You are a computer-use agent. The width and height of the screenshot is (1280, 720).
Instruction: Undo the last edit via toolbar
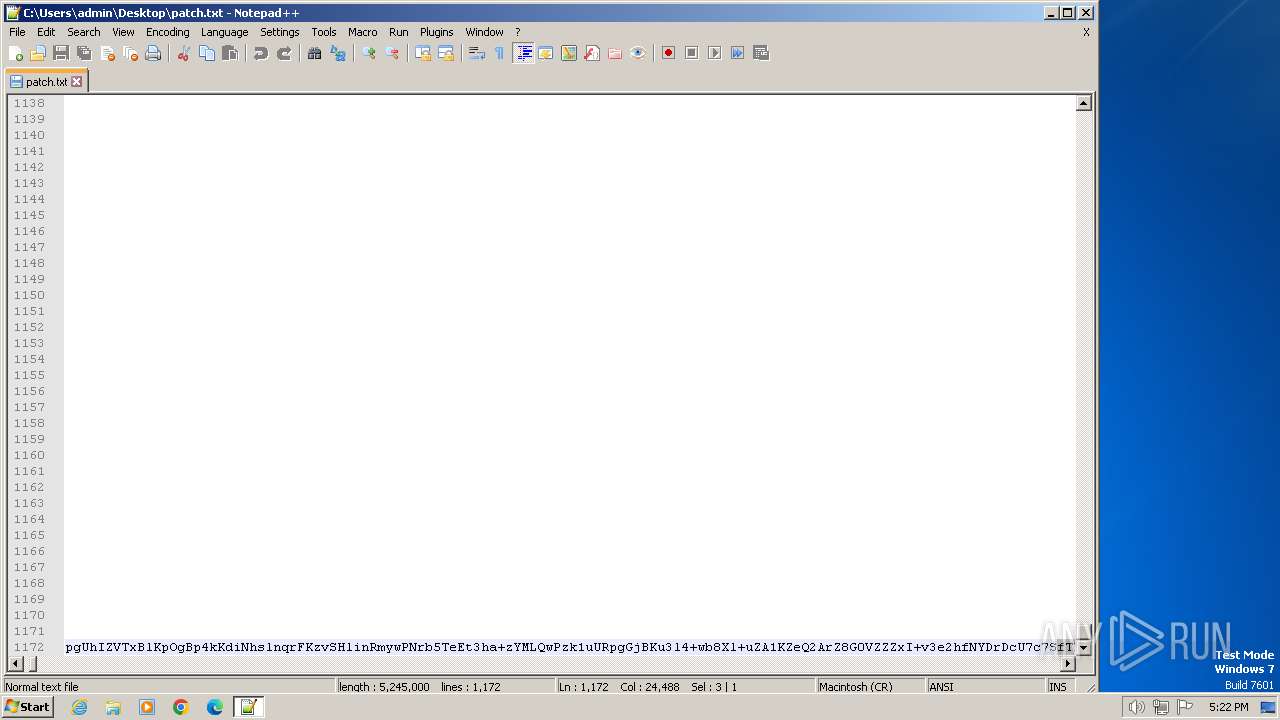point(261,53)
